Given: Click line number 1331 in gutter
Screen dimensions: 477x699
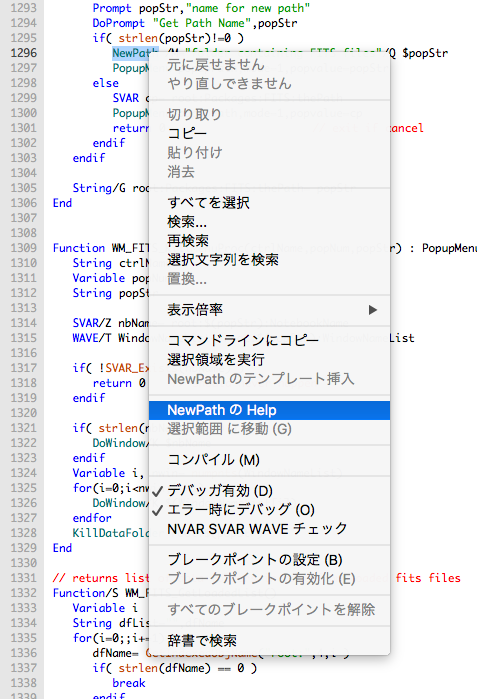Looking at the screenshot, I should coord(24,578).
